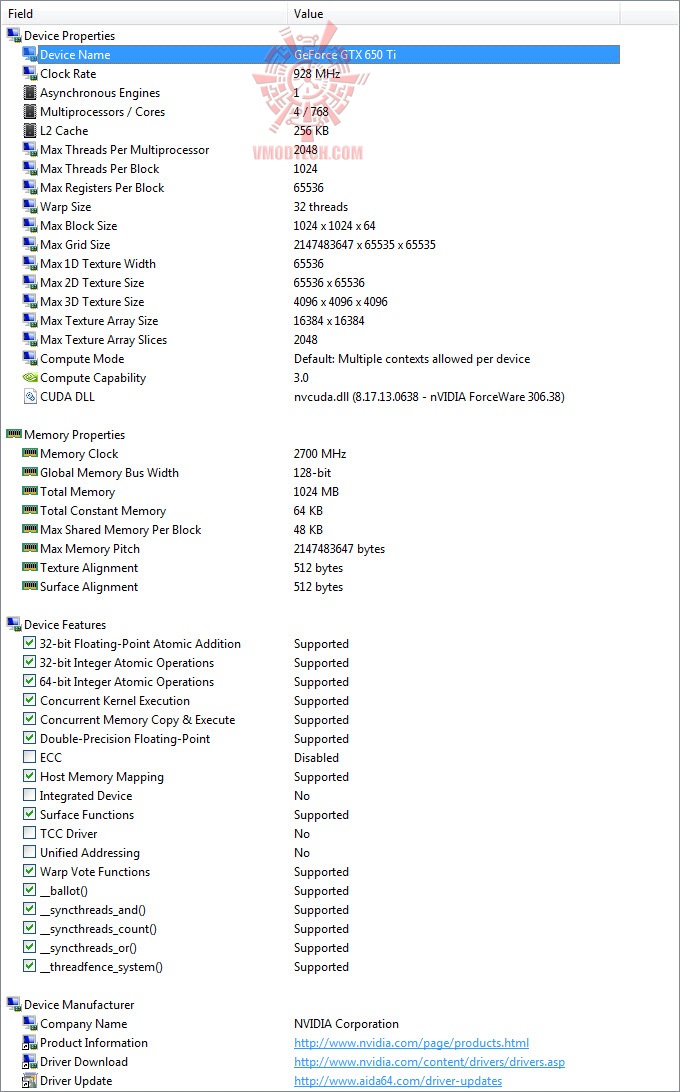
Task: Click the Warp Size row icon
Action: 29,206
